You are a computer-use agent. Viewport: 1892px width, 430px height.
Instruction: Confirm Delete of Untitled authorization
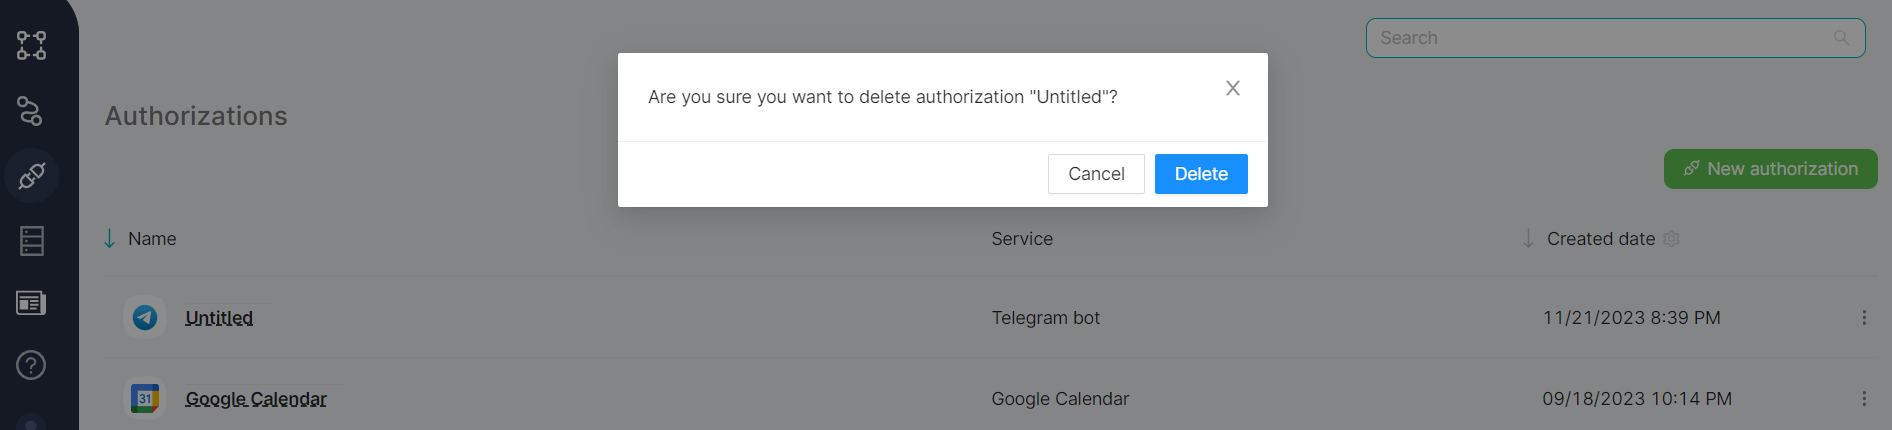(1201, 174)
